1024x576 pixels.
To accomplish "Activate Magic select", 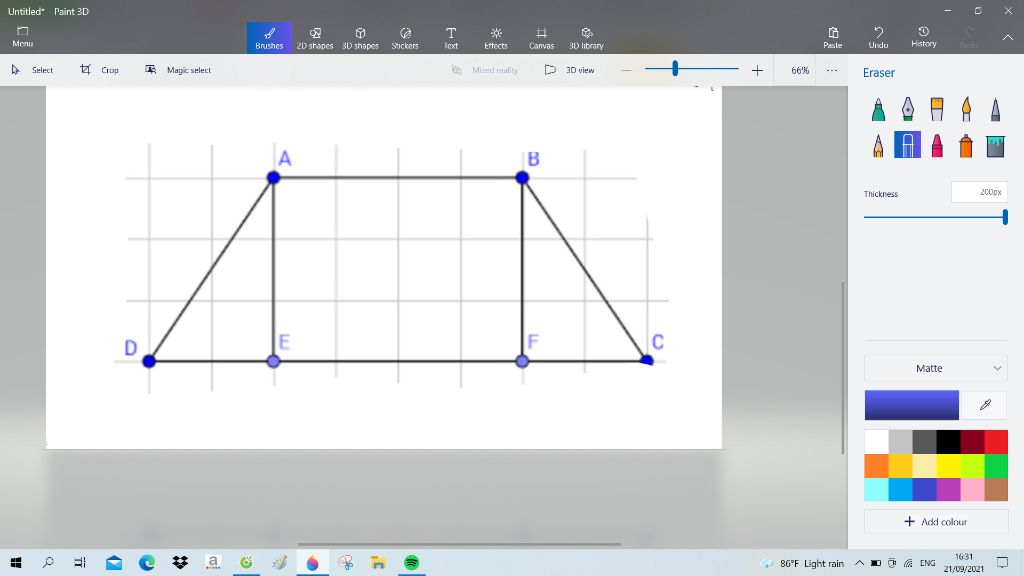I will pos(178,70).
